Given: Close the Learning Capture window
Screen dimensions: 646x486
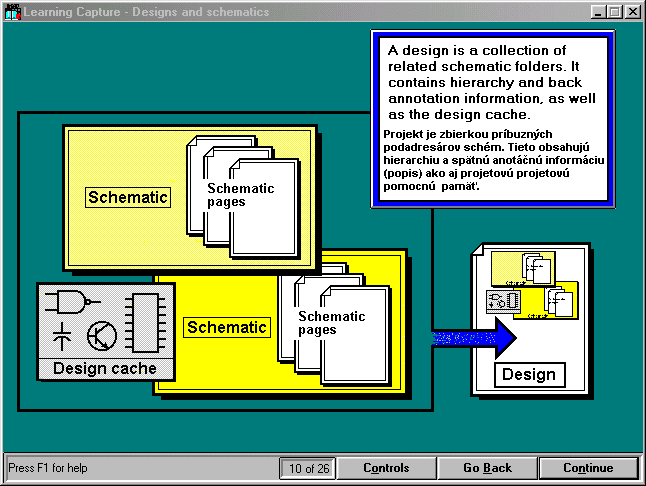Looking at the screenshot, I should (x=633, y=12).
